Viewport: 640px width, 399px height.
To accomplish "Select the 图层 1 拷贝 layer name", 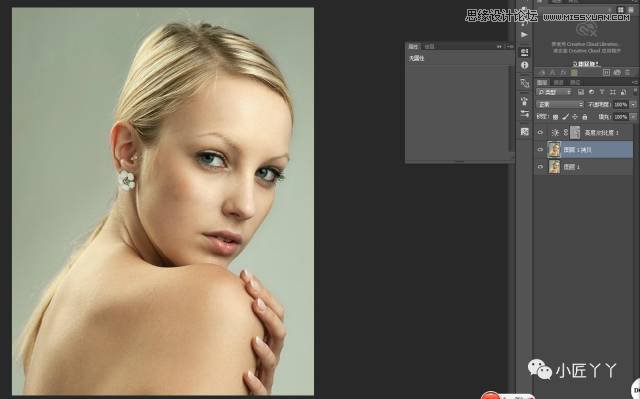I will pyautogui.click(x=578, y=150).
